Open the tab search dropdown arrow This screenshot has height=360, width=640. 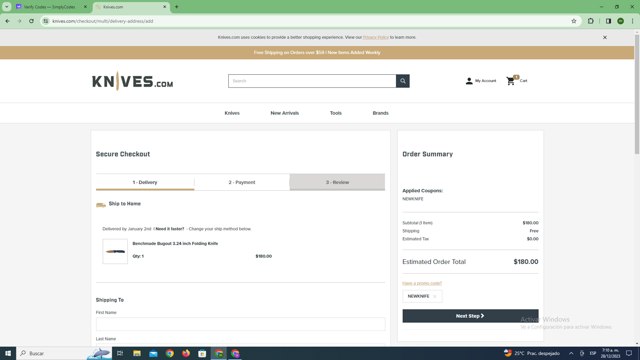tap(7, 7)
